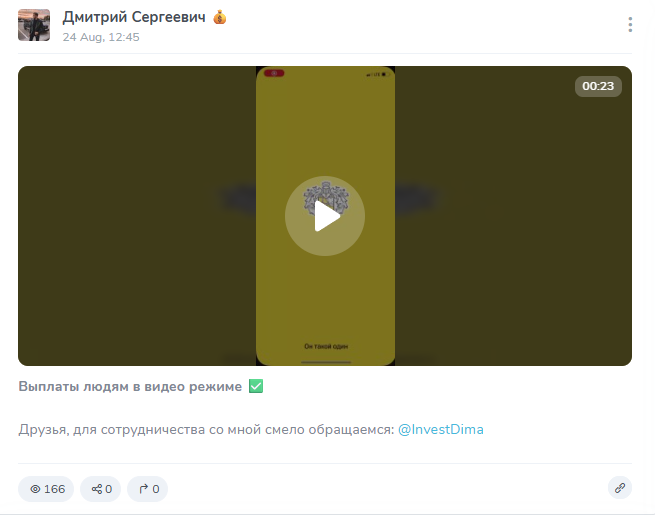Click the battery status icon in phone preview
Screen dimensions: 655x515
(386, 74)
